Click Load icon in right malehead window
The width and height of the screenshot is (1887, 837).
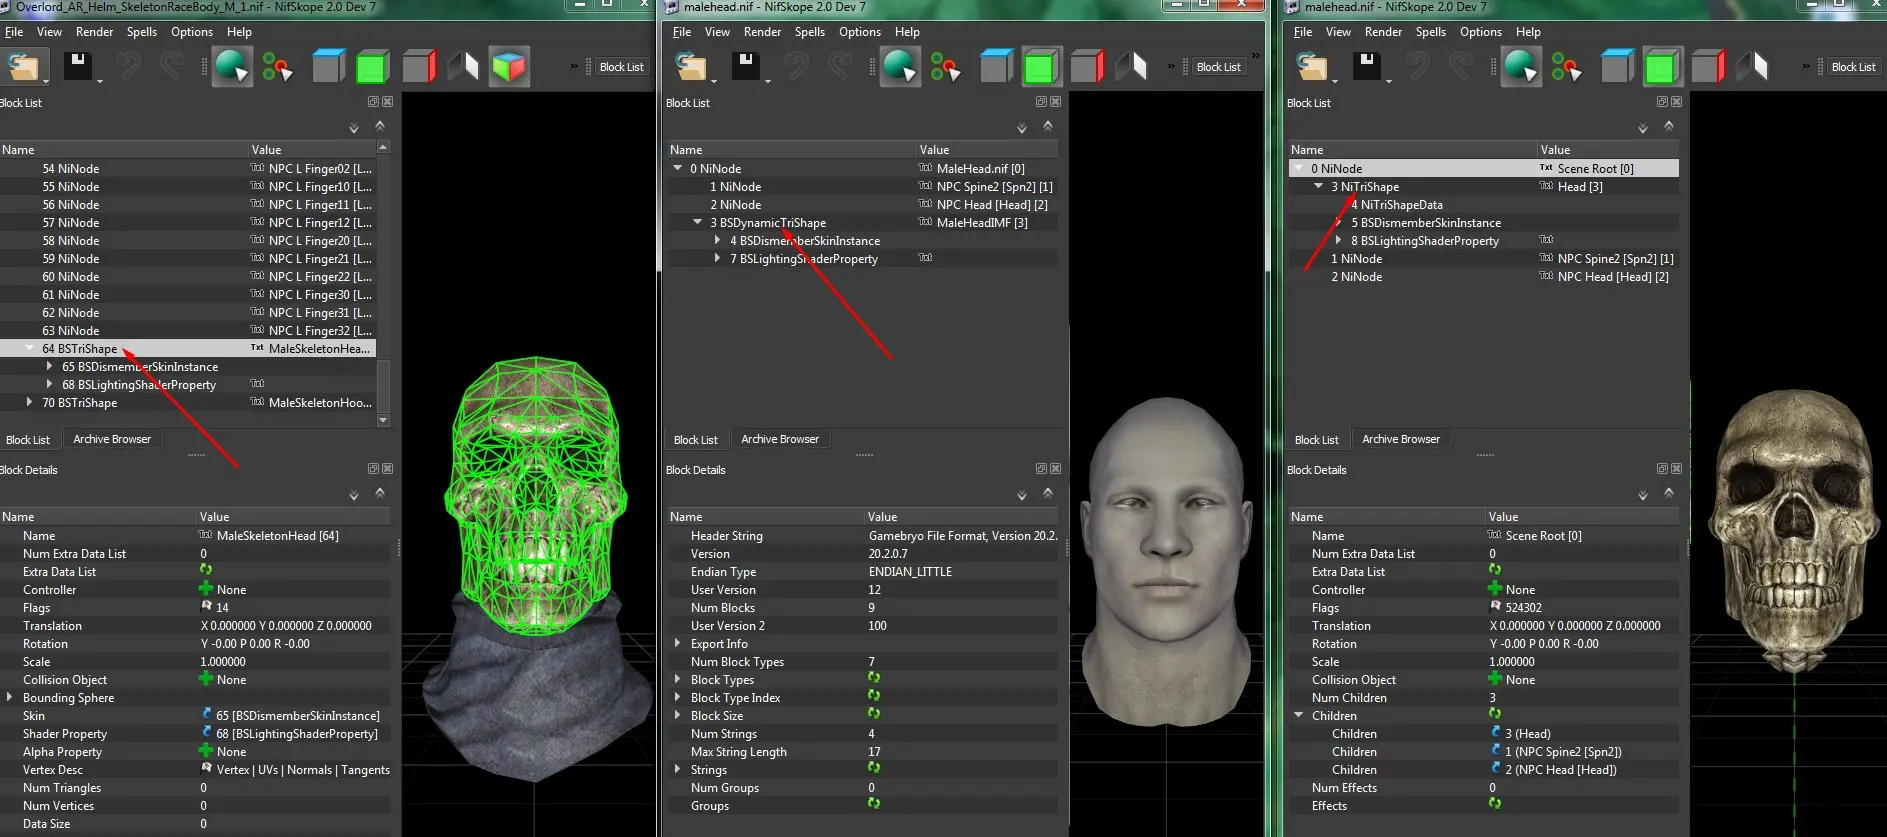tap(1312, 67)
